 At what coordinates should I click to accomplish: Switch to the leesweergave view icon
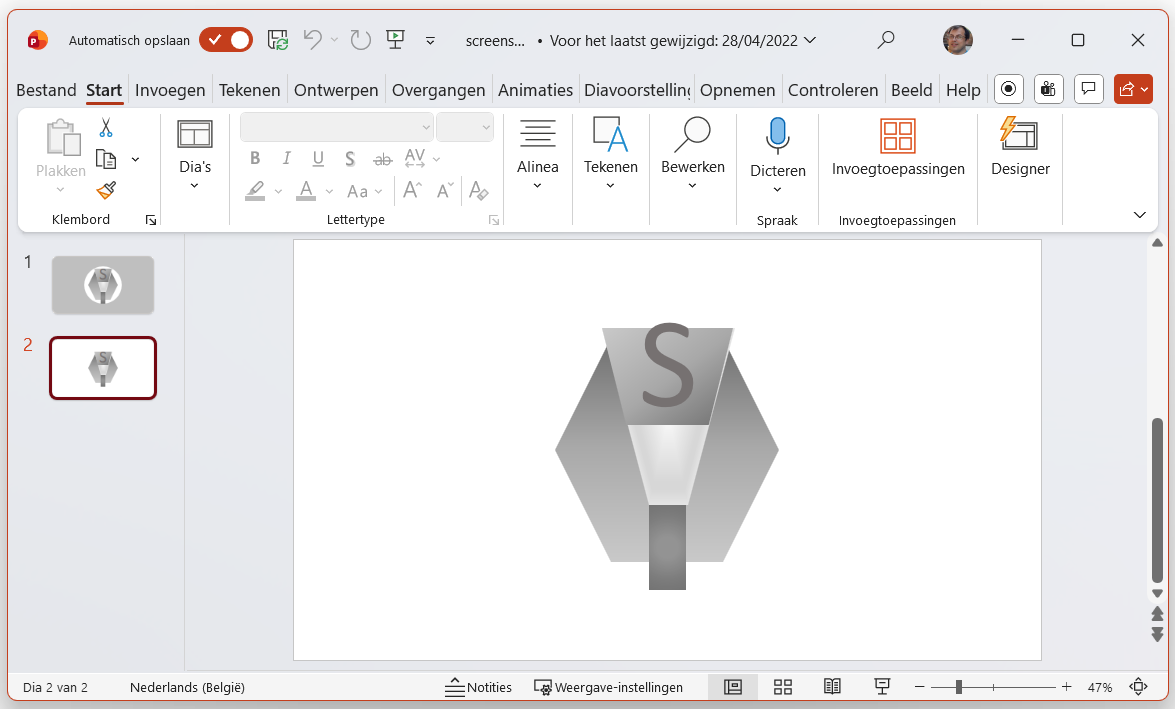tap(832, 687)
